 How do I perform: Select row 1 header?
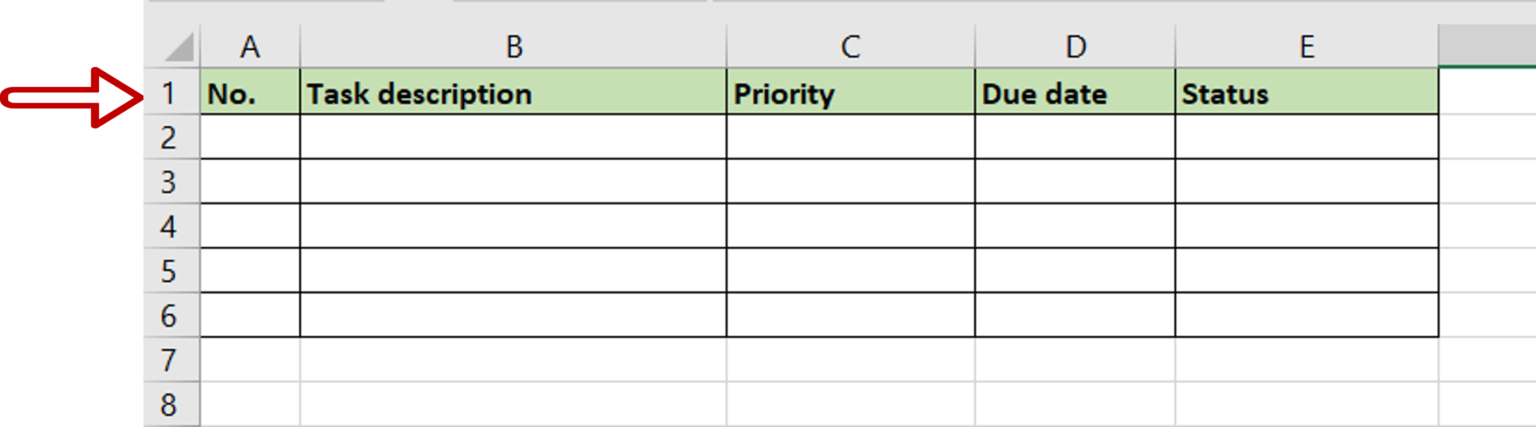tap(172, 92)
